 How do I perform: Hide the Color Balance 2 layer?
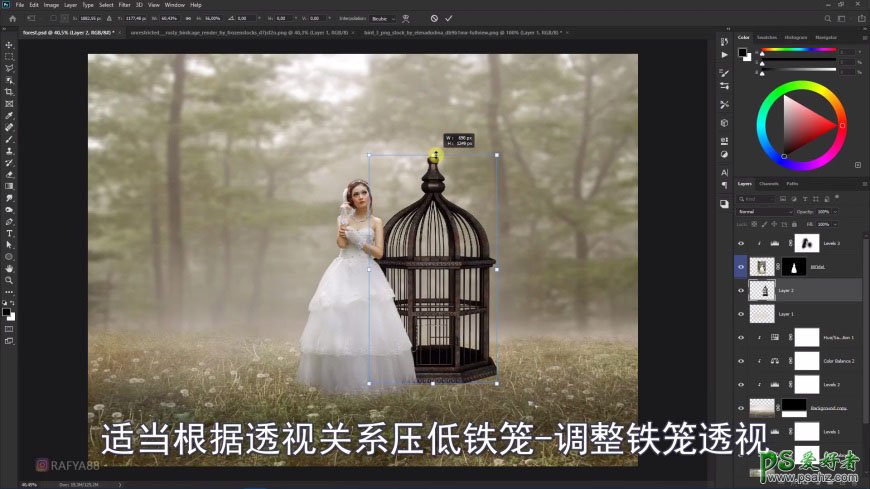pyautogui.click(x=741, y=361)
